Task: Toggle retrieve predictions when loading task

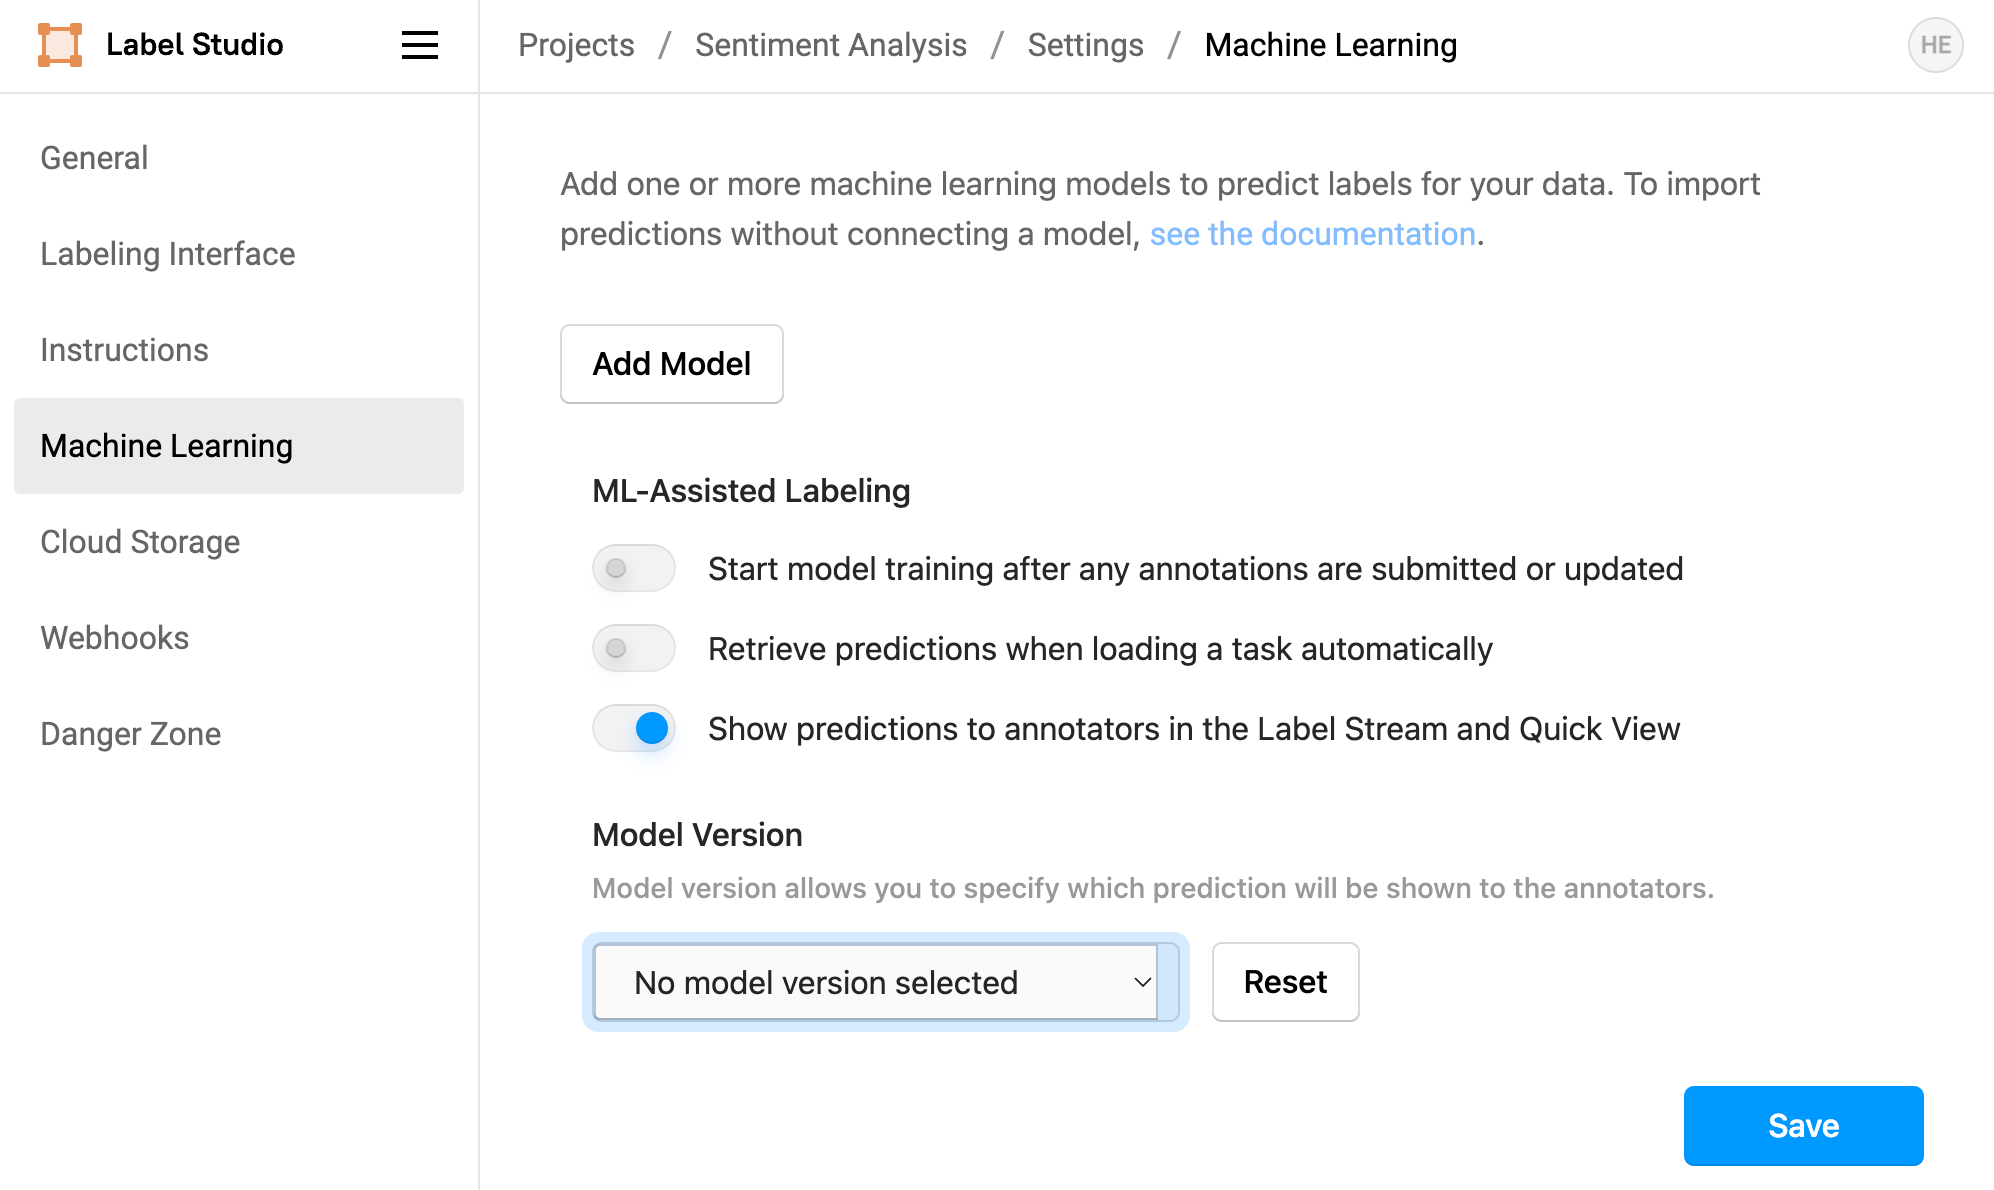Action: [634, 648]
